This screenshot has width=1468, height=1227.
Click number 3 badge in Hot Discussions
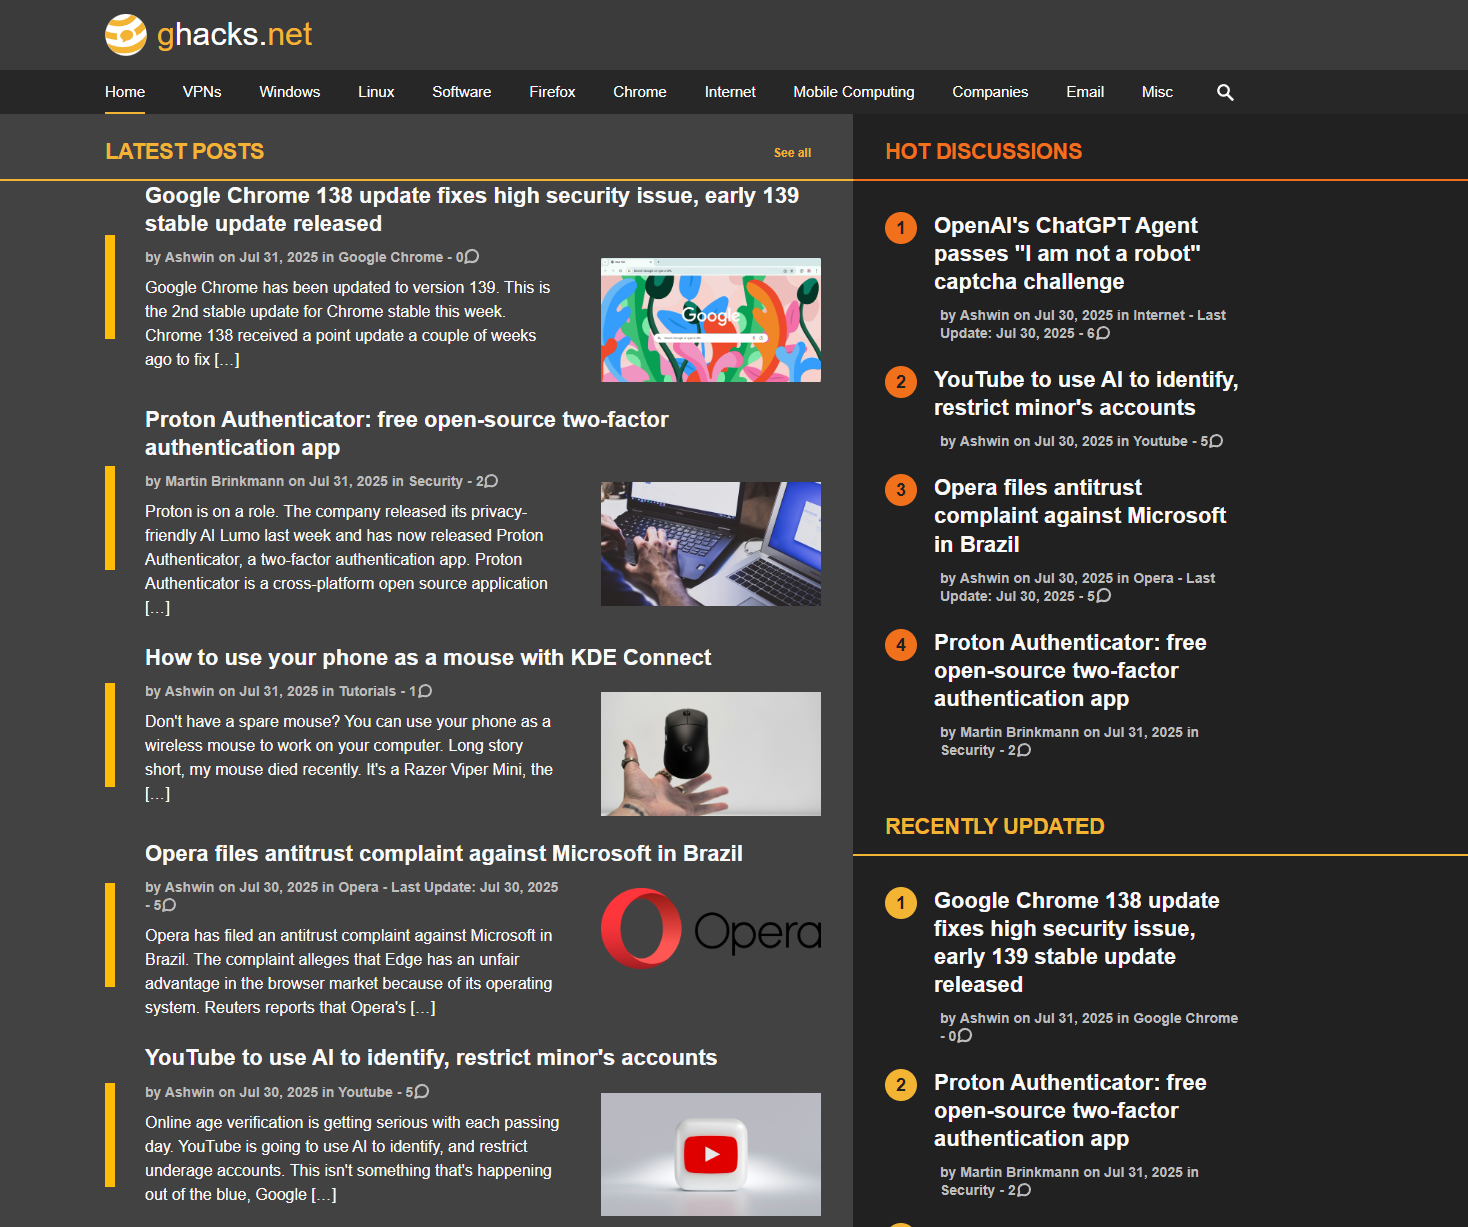click(900, 490)
